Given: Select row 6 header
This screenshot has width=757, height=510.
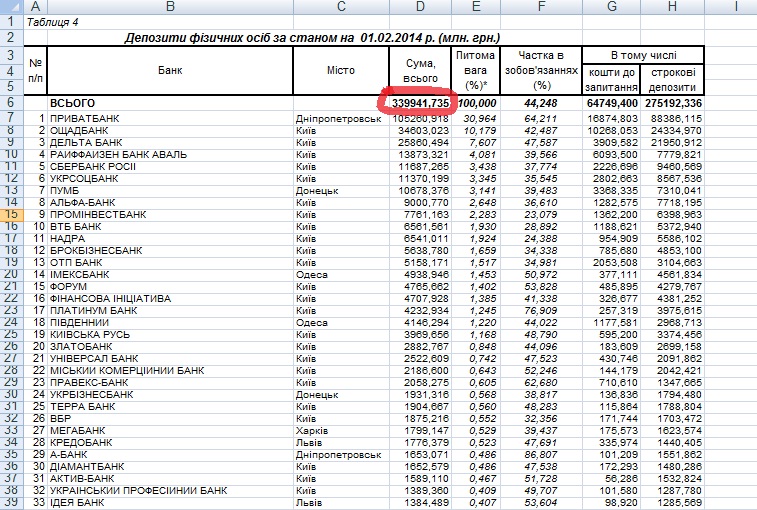Looking at the screenshot, I should tap(12, 103).
